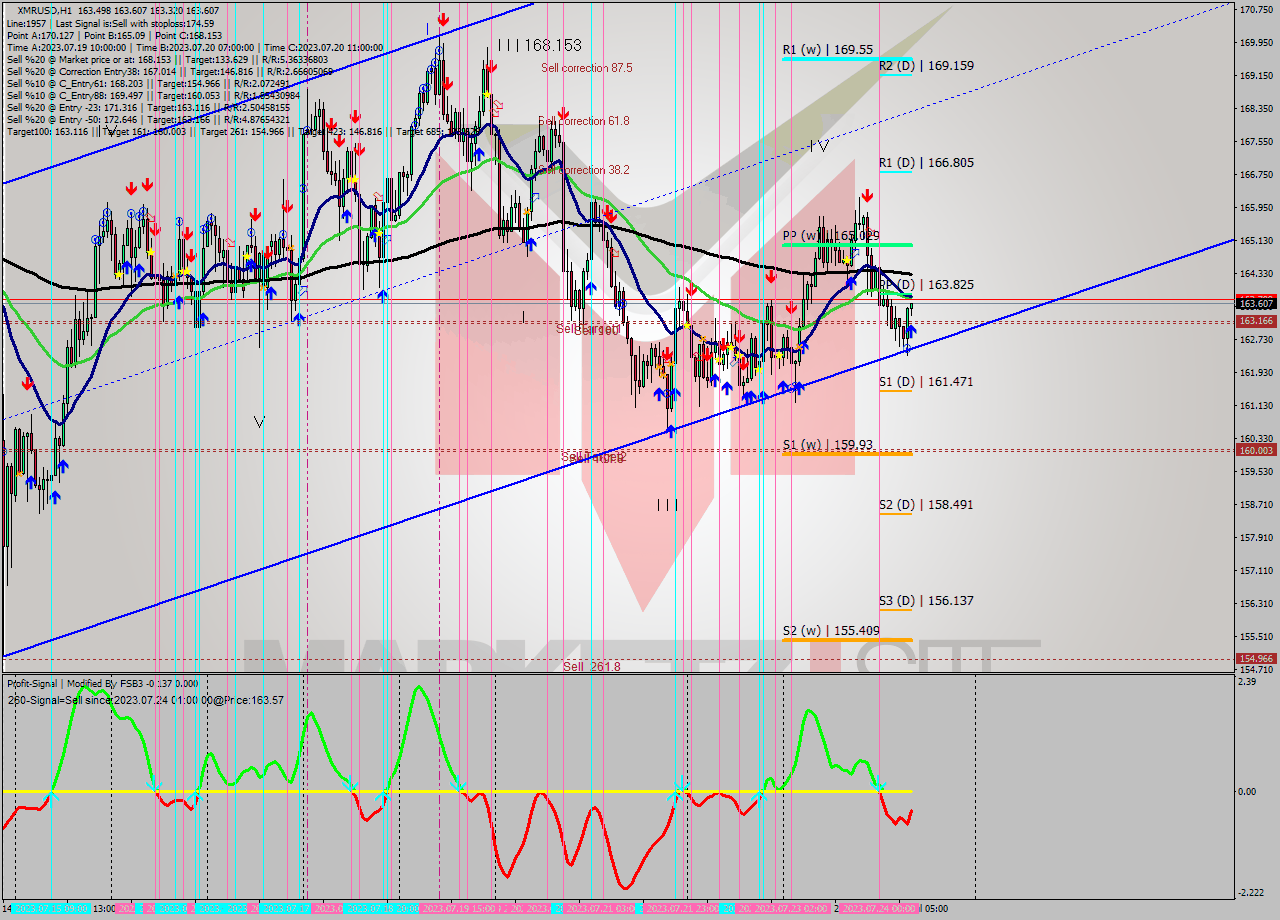Click the S3 (D) | 156.137 support label
This screenshot has height=920, width=1280.
pos(928,601)
